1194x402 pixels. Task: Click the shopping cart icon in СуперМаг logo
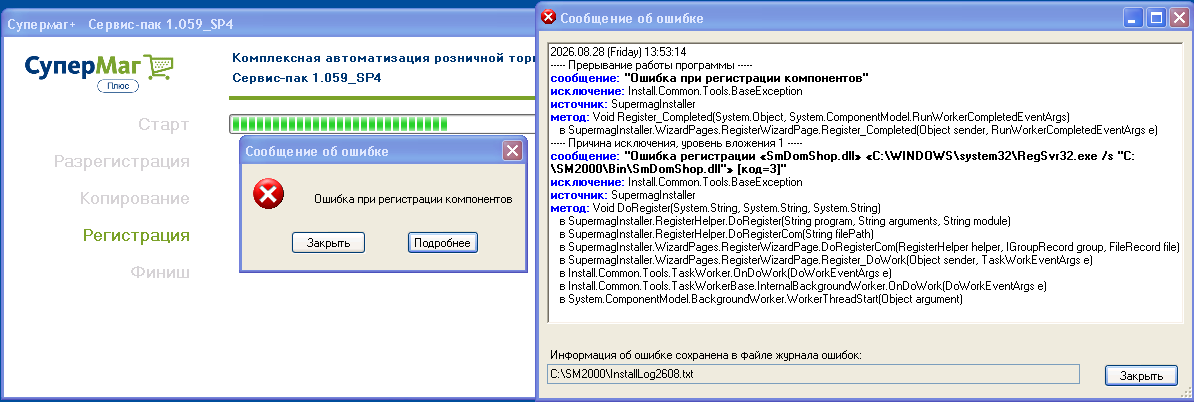(161, 67)
